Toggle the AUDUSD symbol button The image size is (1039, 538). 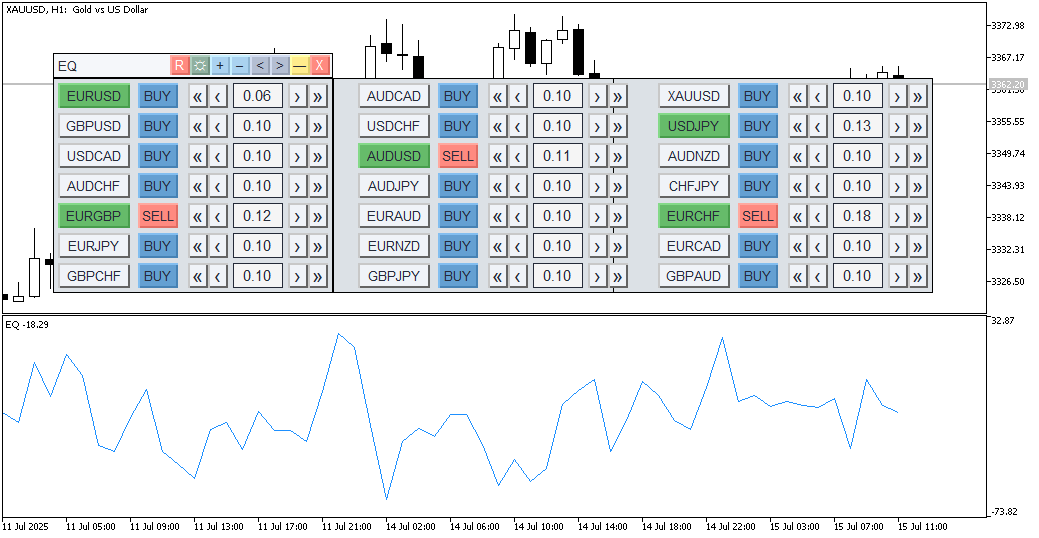pos(394,156)
